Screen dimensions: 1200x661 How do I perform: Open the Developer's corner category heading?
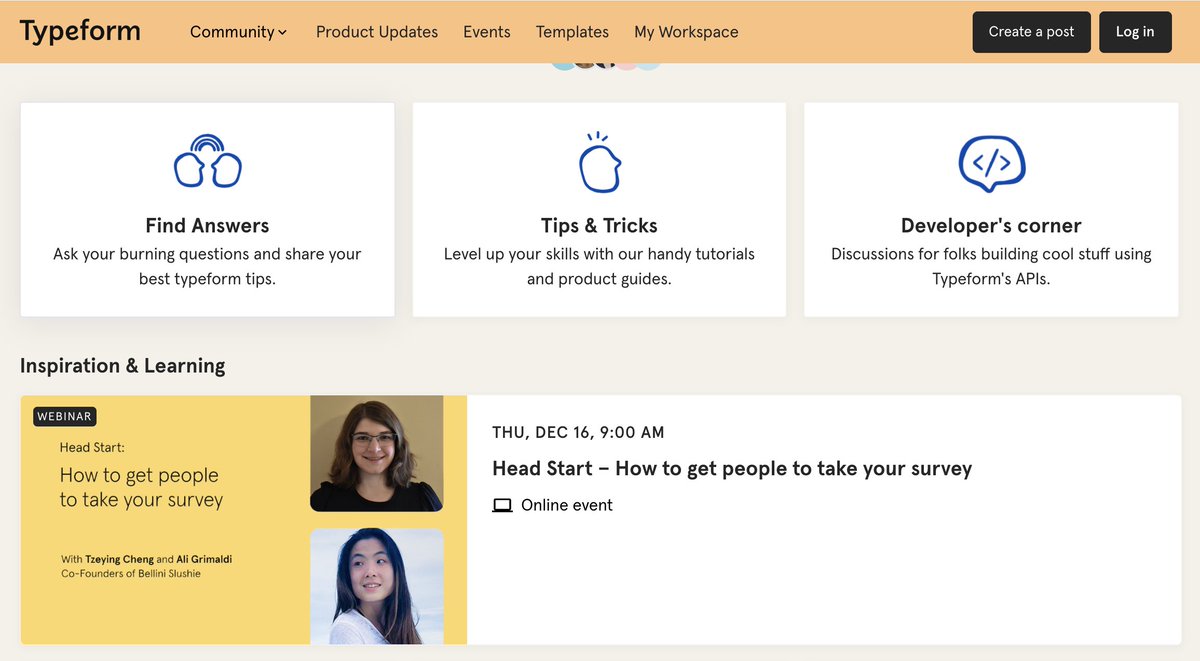coord(991,226)
